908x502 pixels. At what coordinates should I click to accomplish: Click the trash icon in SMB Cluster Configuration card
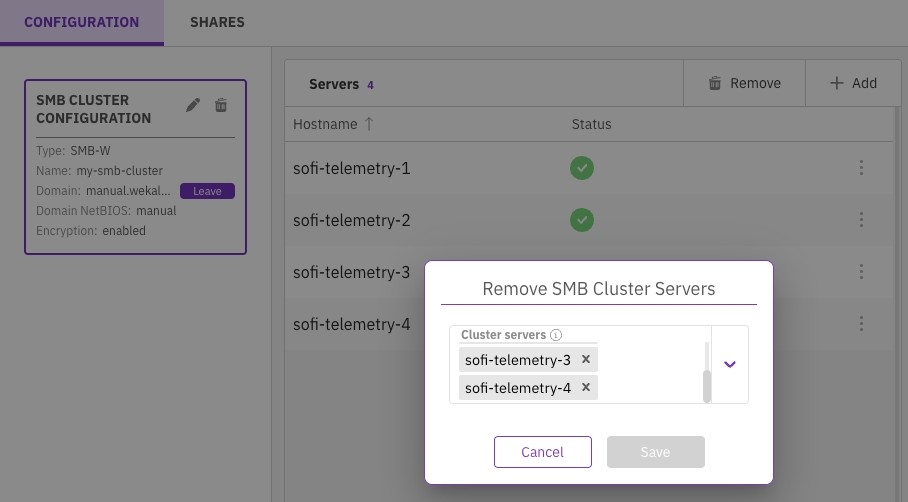pyautogui.click(x=221, y=105)
